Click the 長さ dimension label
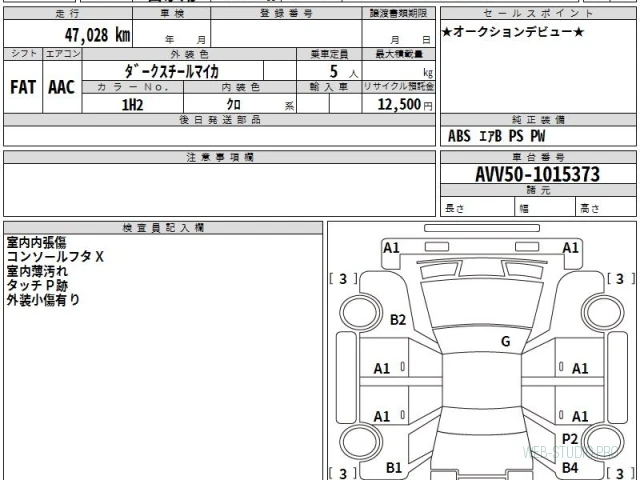640x480 pixels. point(455,209)
